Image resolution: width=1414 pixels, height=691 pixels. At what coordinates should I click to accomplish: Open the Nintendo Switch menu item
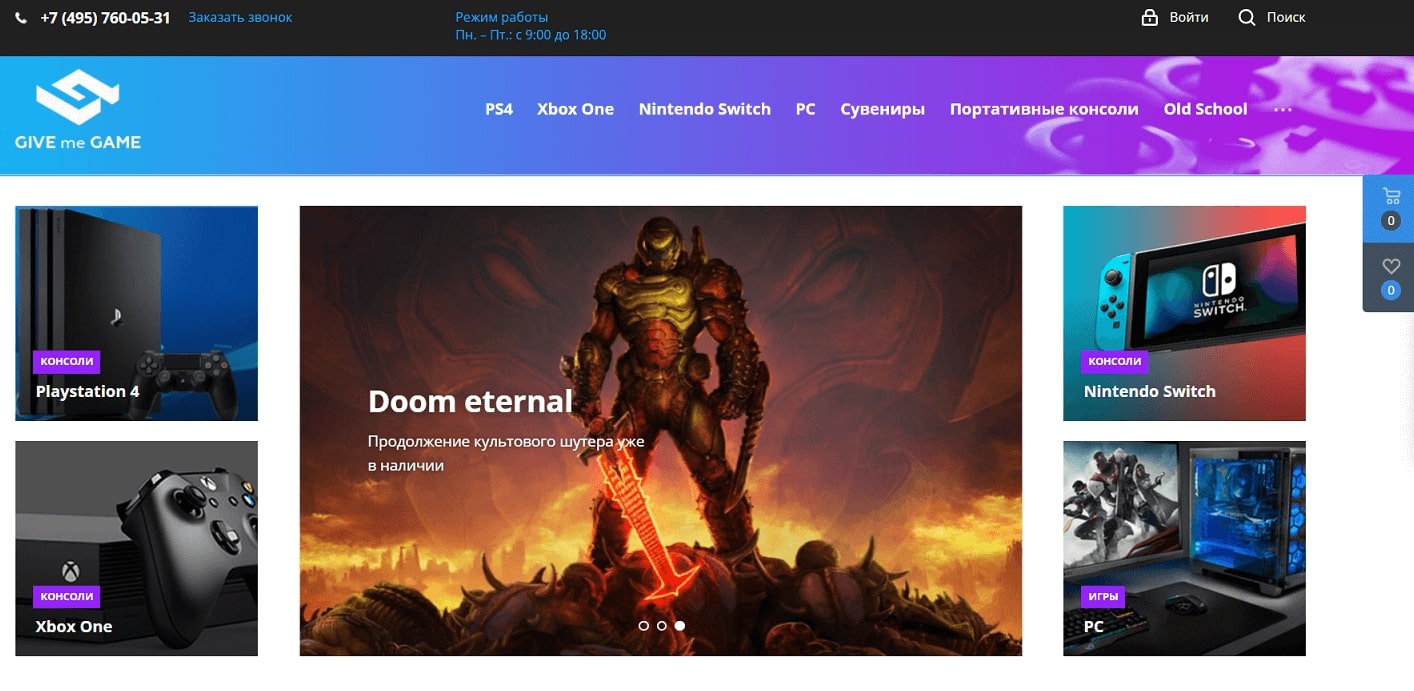[x=704, y=110]
